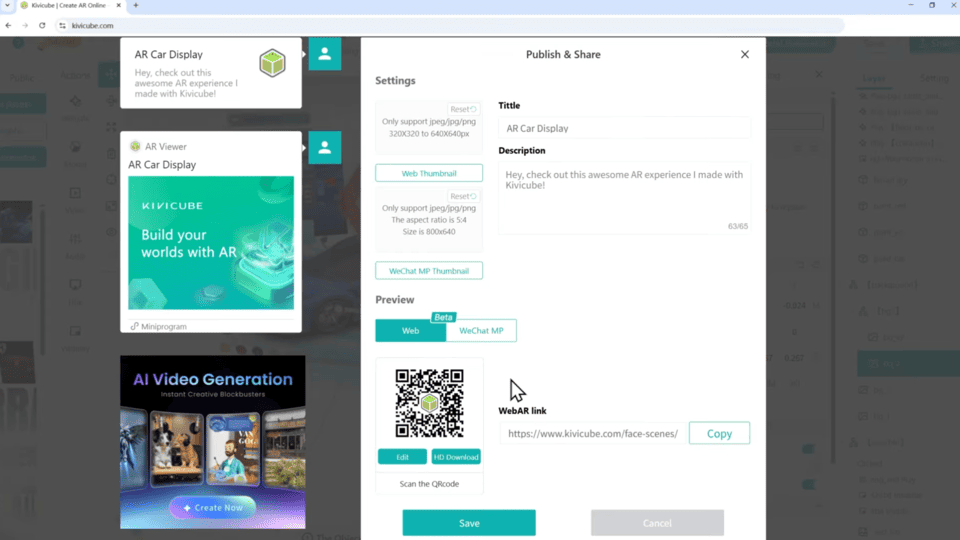Open the tab search dropdown arrow
The image size is (960, 540).
click(x=7, y=6)
